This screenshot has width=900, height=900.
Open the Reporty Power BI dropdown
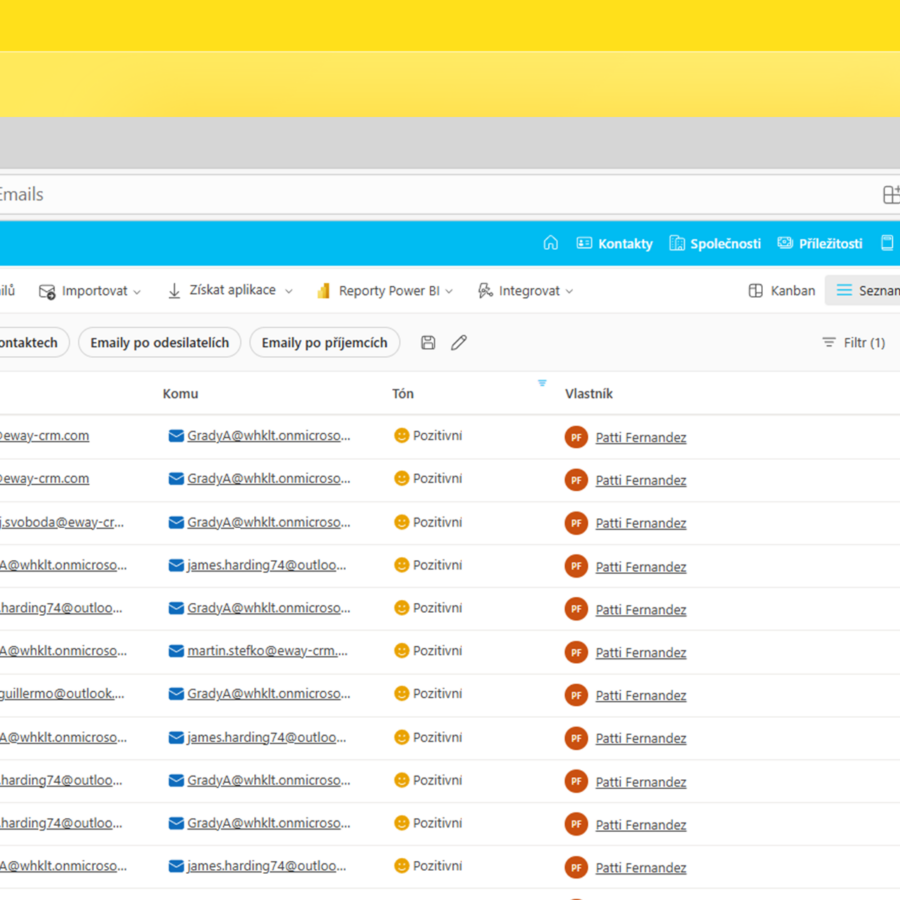pyautogui.click(x=385, y=291)
